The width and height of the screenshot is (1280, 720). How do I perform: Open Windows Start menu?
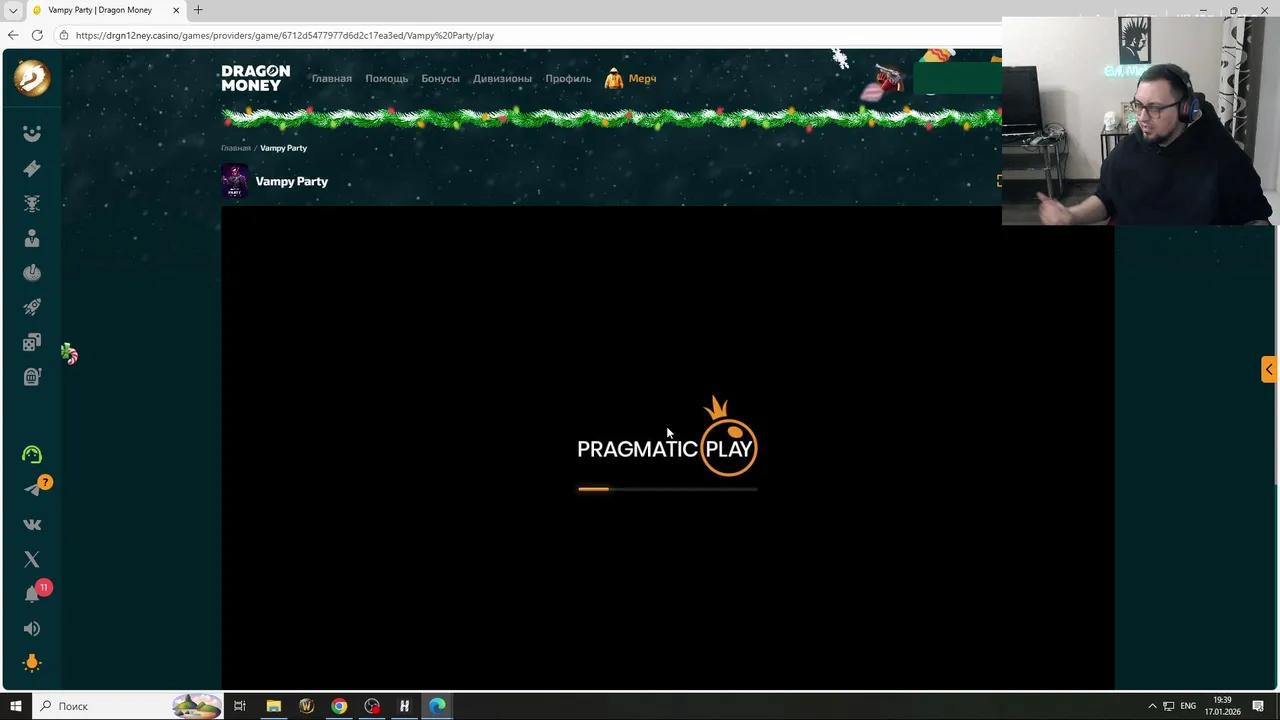15,706
